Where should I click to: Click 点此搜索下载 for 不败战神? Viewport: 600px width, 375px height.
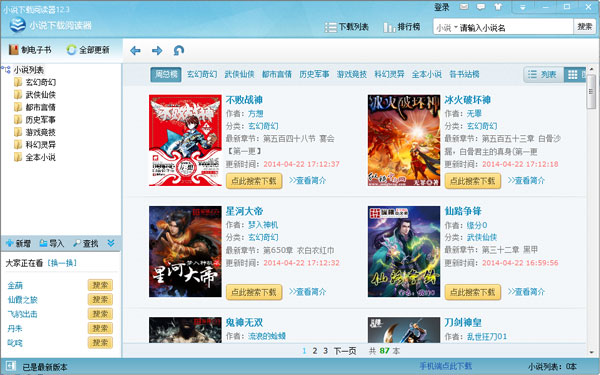[254, 181]
